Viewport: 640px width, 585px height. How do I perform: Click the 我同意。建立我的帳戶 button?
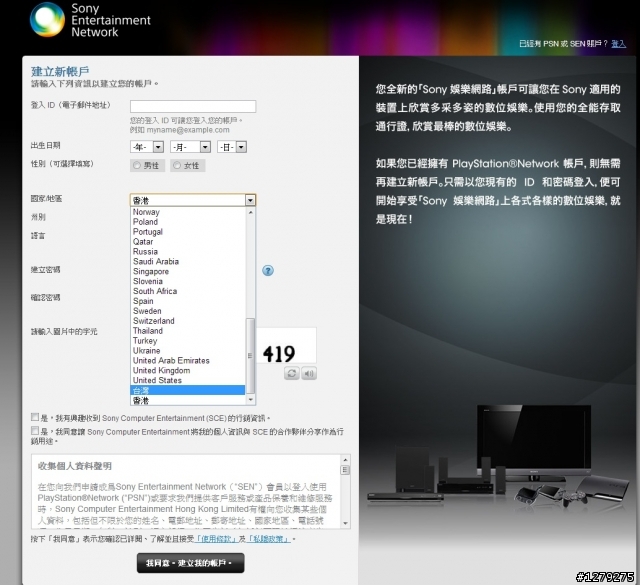coord(191,563)
